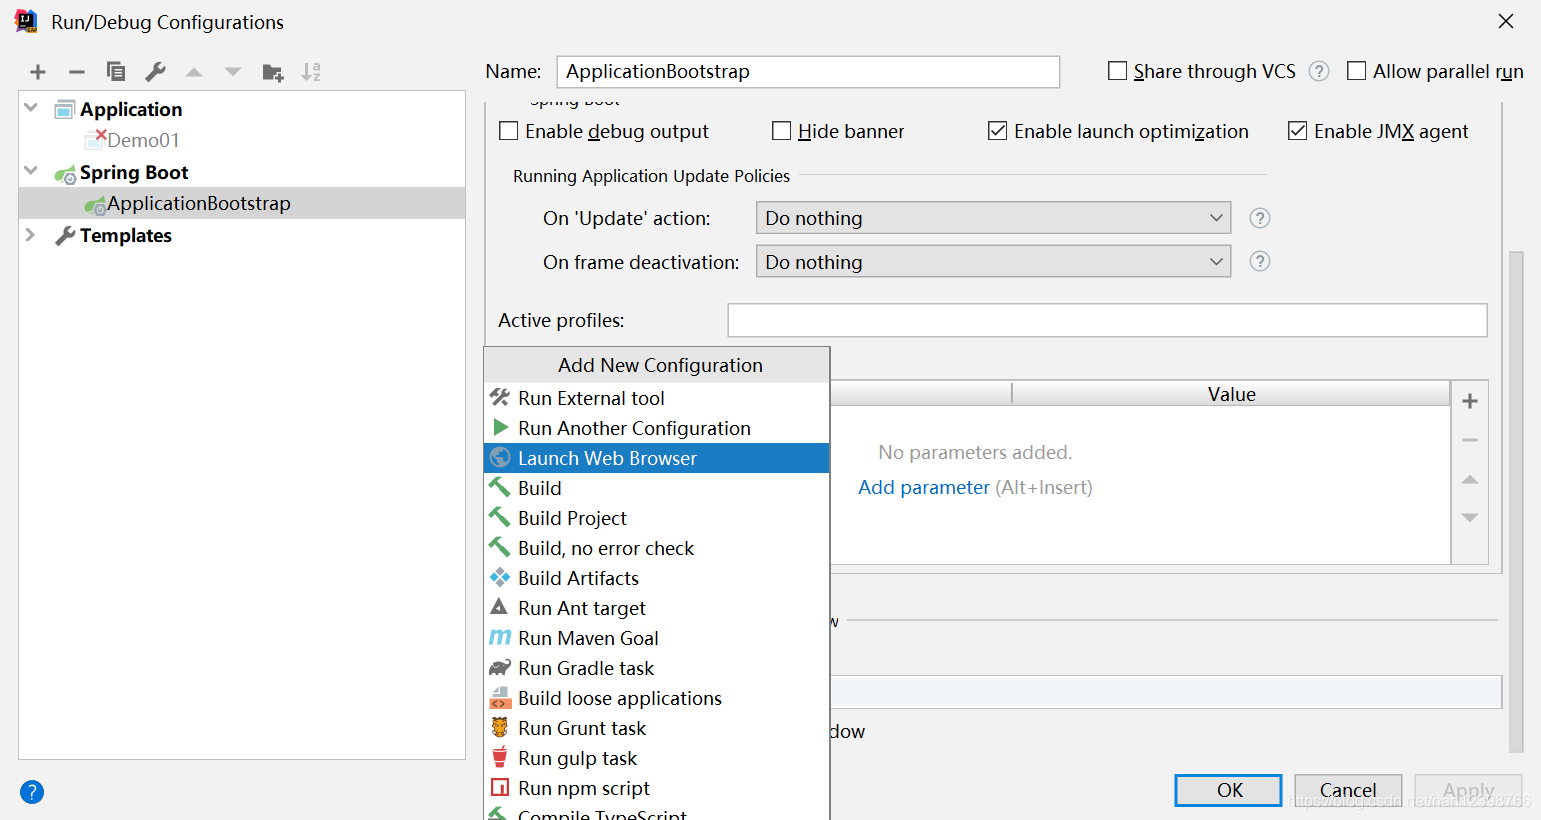Select Build, no error check entry
The height and width of the screenshot is (820, 1541).
tap(657, 548)
